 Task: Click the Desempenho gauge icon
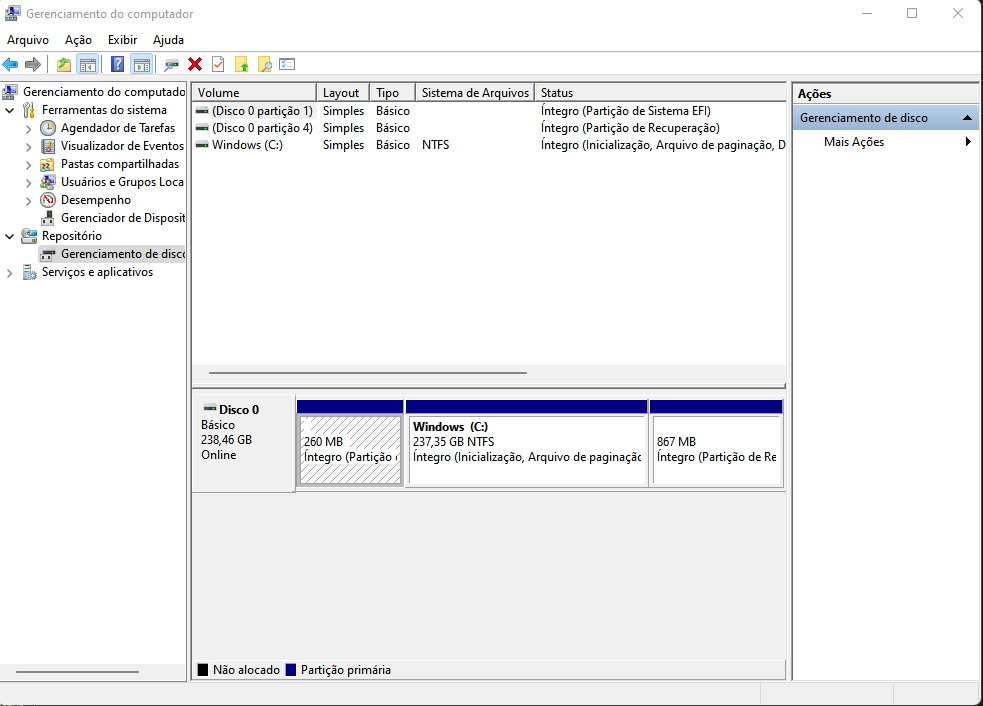[48, 200]
